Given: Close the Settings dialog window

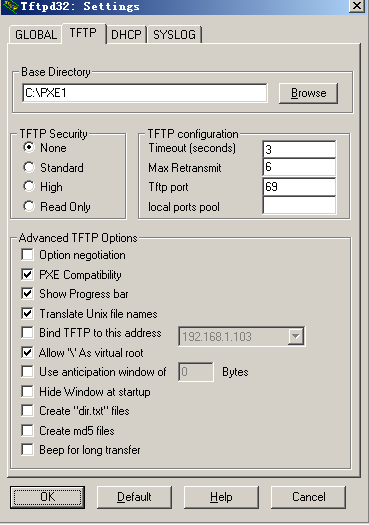Looking at the screenshot, I should pos(357,6).
